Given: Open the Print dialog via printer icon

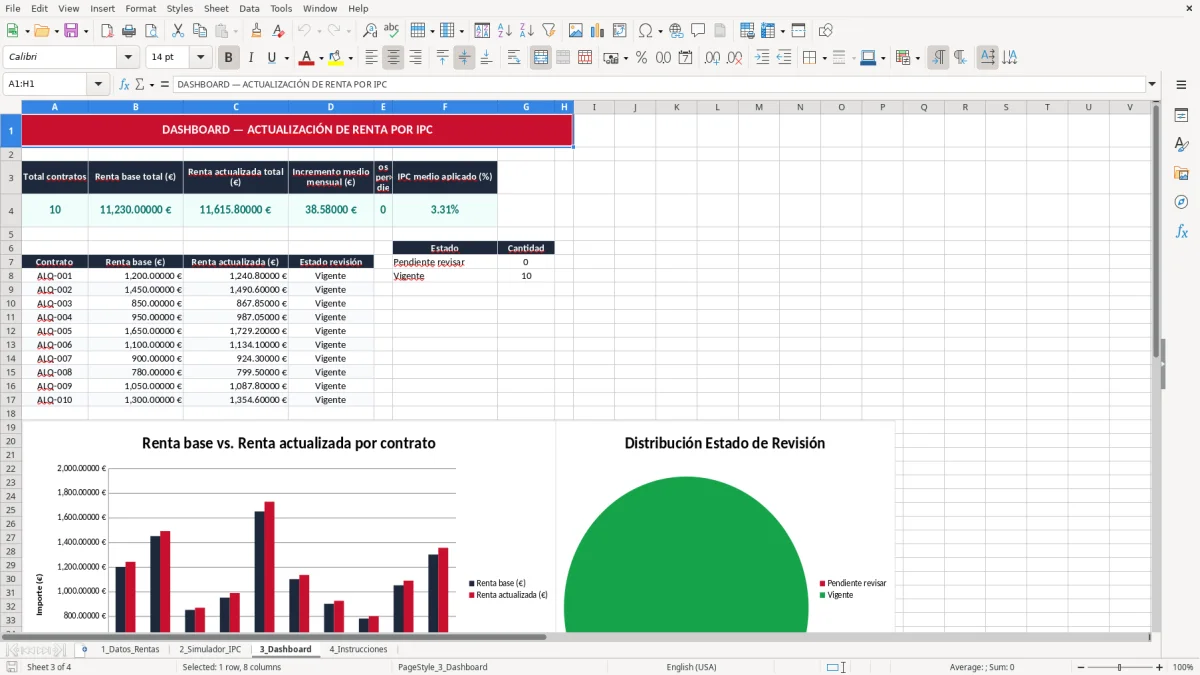Looking at the screenshot, I should pos(128,31).
